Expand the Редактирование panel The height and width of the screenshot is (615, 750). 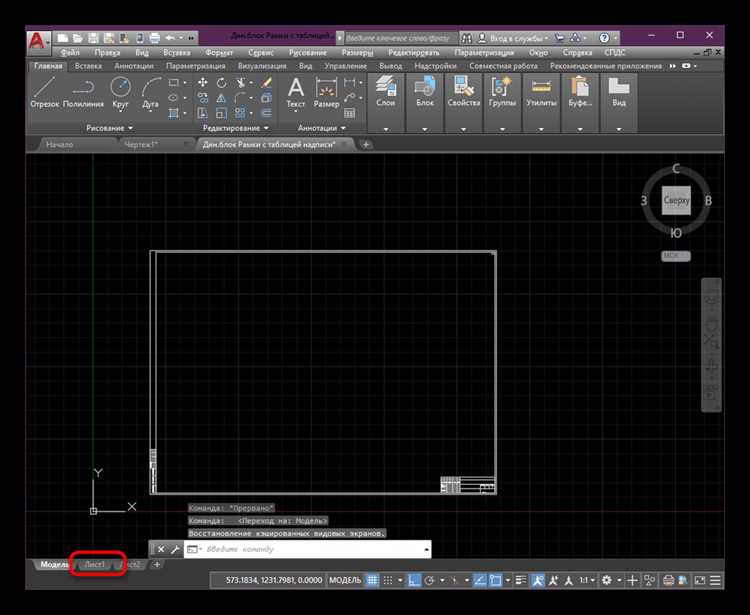[x=236, y=128]
